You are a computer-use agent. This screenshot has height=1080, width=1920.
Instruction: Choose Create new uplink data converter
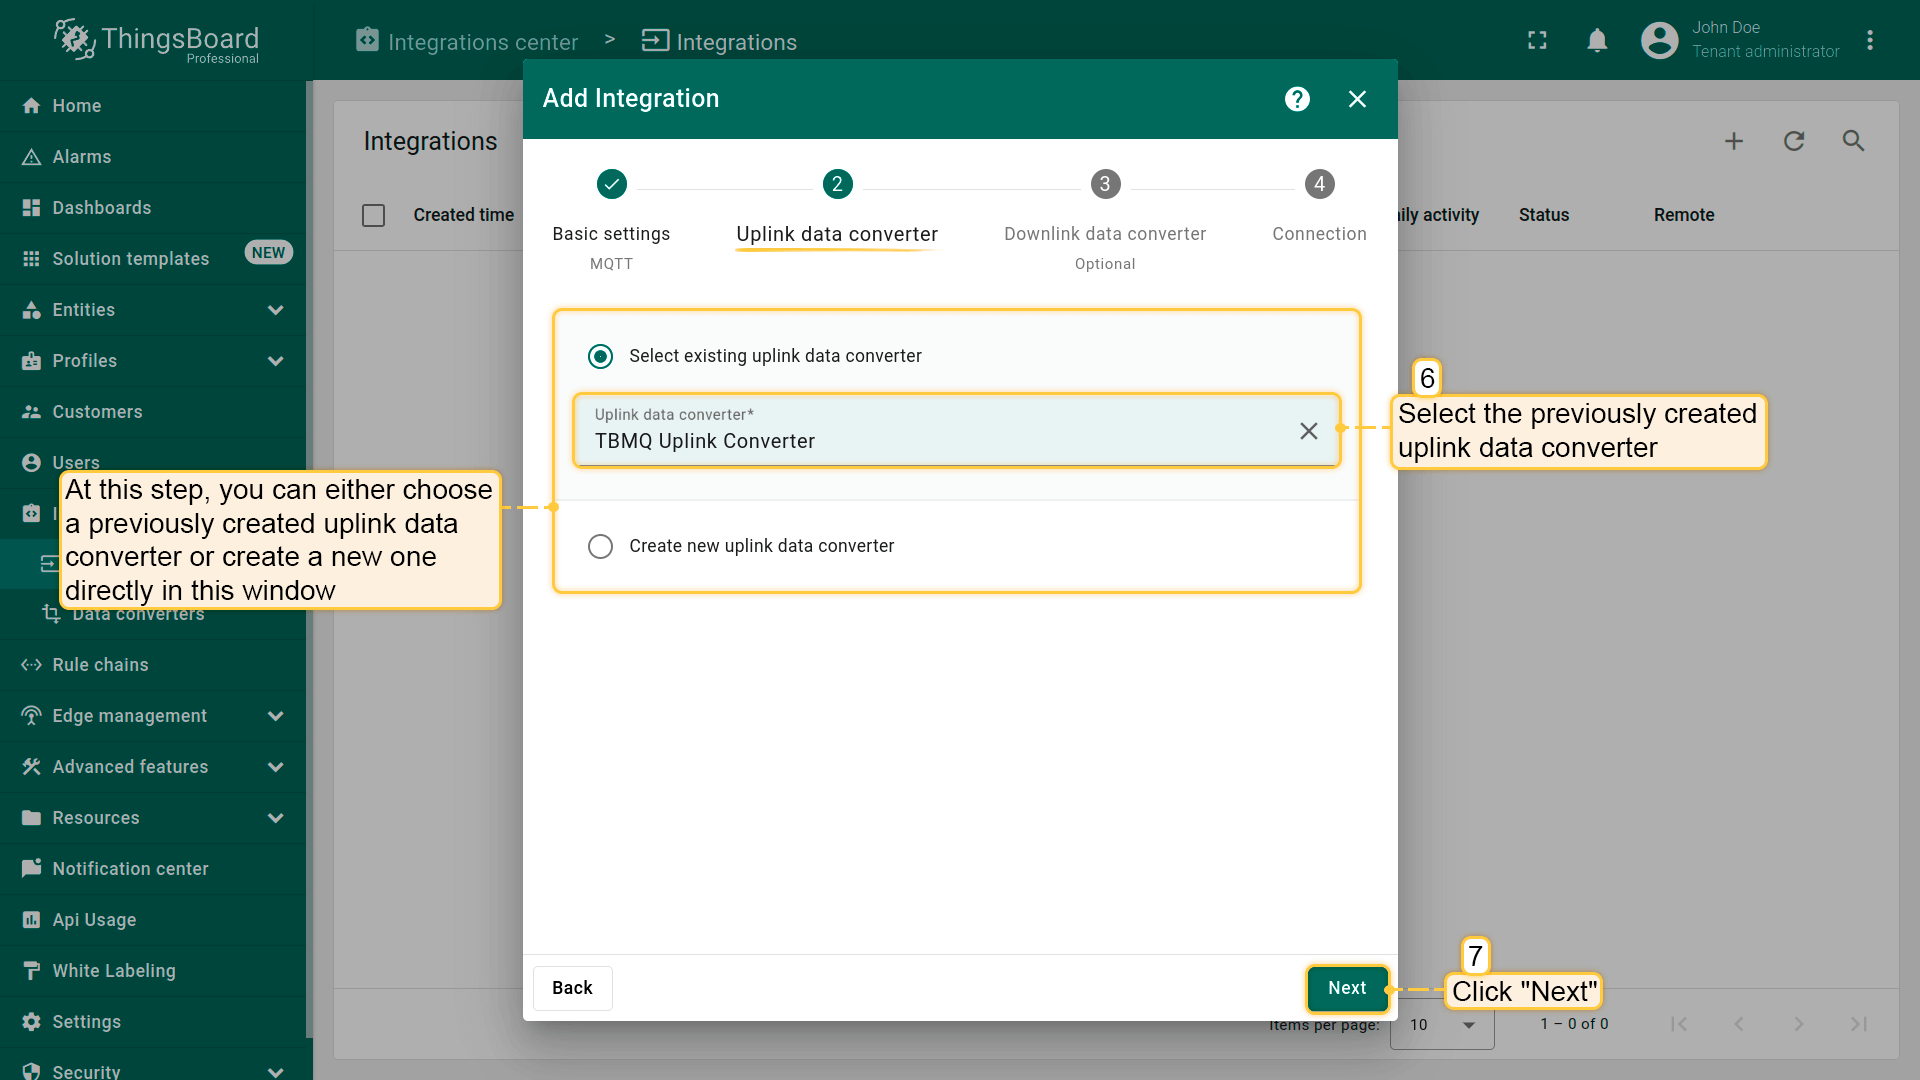point(600,546)
